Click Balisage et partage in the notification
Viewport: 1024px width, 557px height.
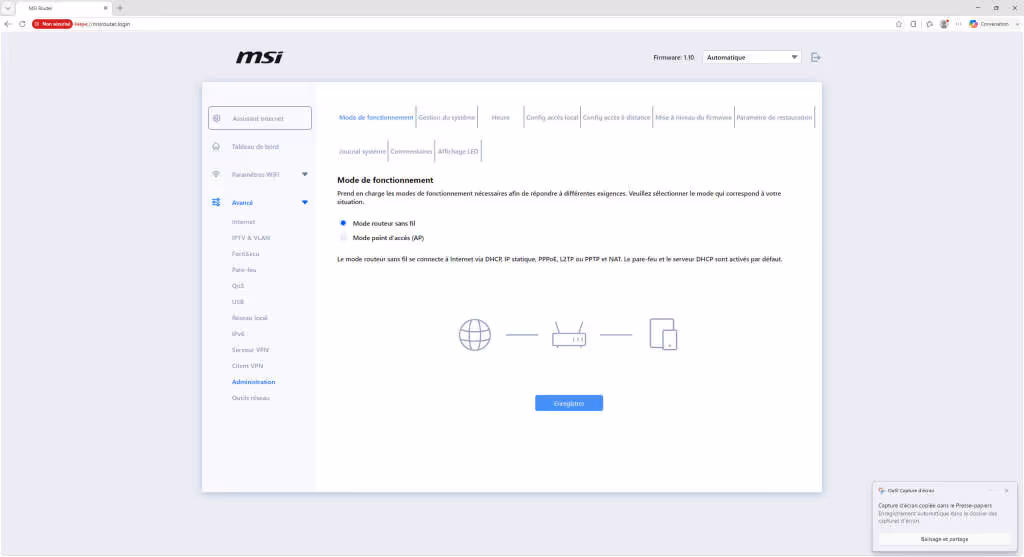pyautogui.click(x=944, y=539)
